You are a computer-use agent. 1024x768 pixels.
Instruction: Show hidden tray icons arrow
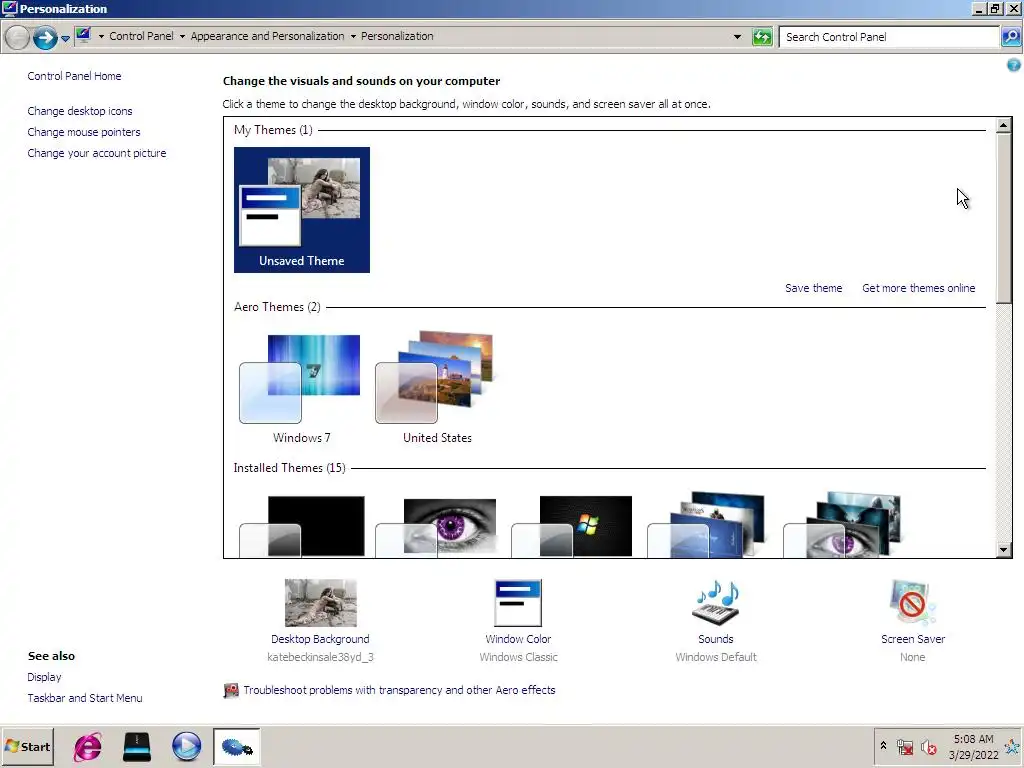click(884, 745)
